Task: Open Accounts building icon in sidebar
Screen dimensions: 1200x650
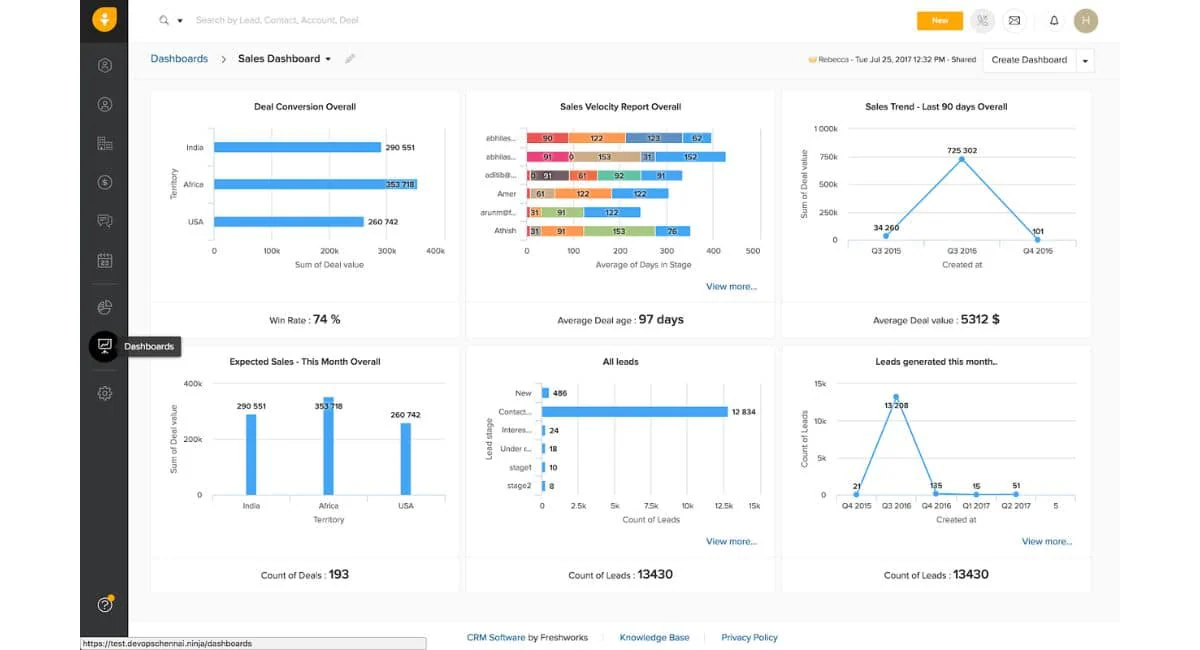Action: (x=104, y=143)
